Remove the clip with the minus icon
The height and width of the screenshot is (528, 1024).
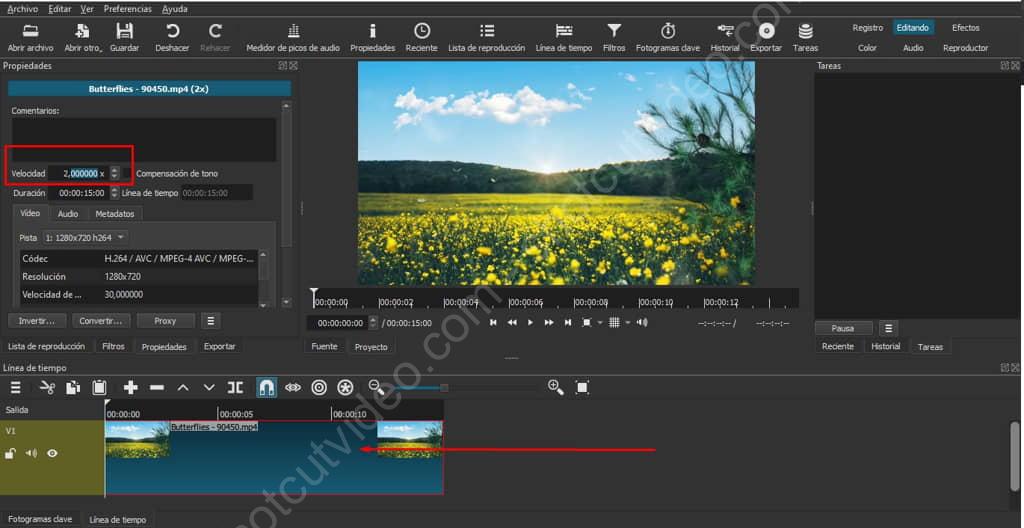(x=157, y=388)
